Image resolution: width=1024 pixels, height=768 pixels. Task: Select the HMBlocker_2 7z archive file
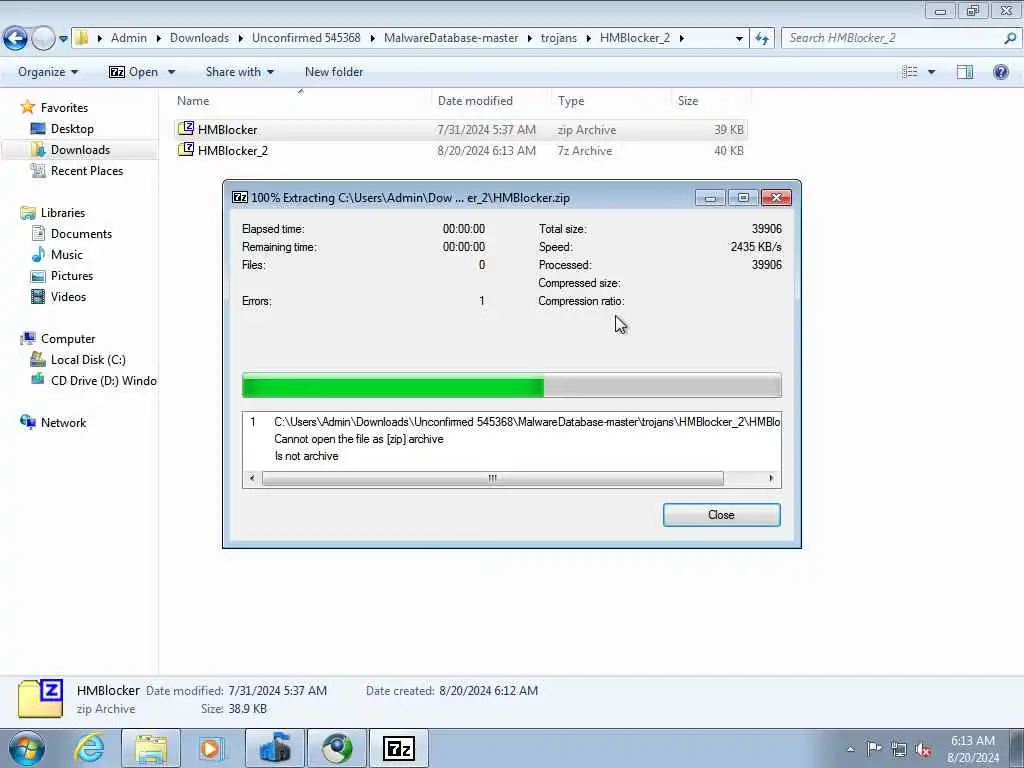point(460,150)
